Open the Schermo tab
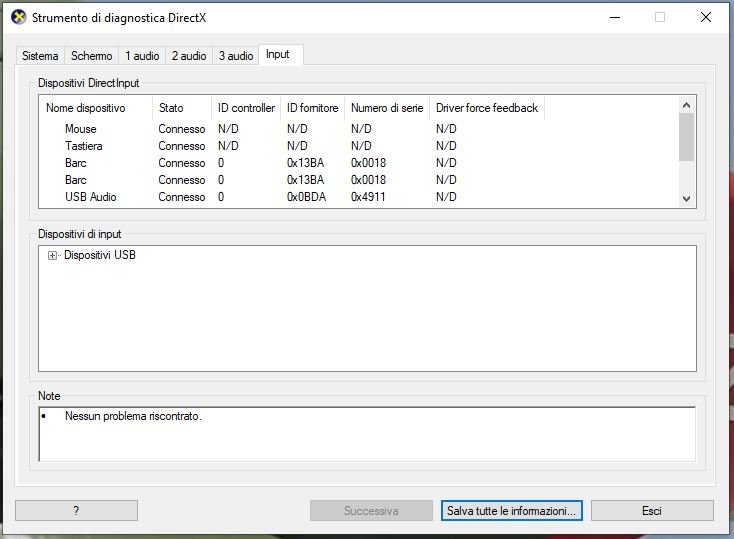Viewport: 734px width, 539px height. point(91,56)
